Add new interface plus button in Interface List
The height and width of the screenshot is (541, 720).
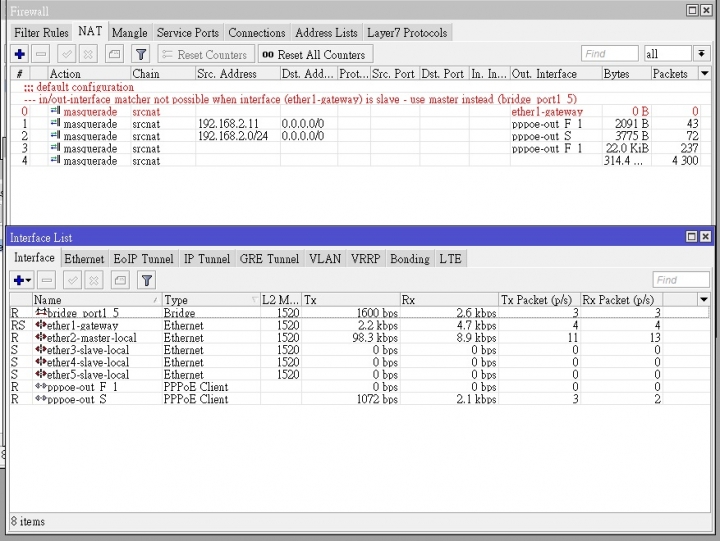22,280
